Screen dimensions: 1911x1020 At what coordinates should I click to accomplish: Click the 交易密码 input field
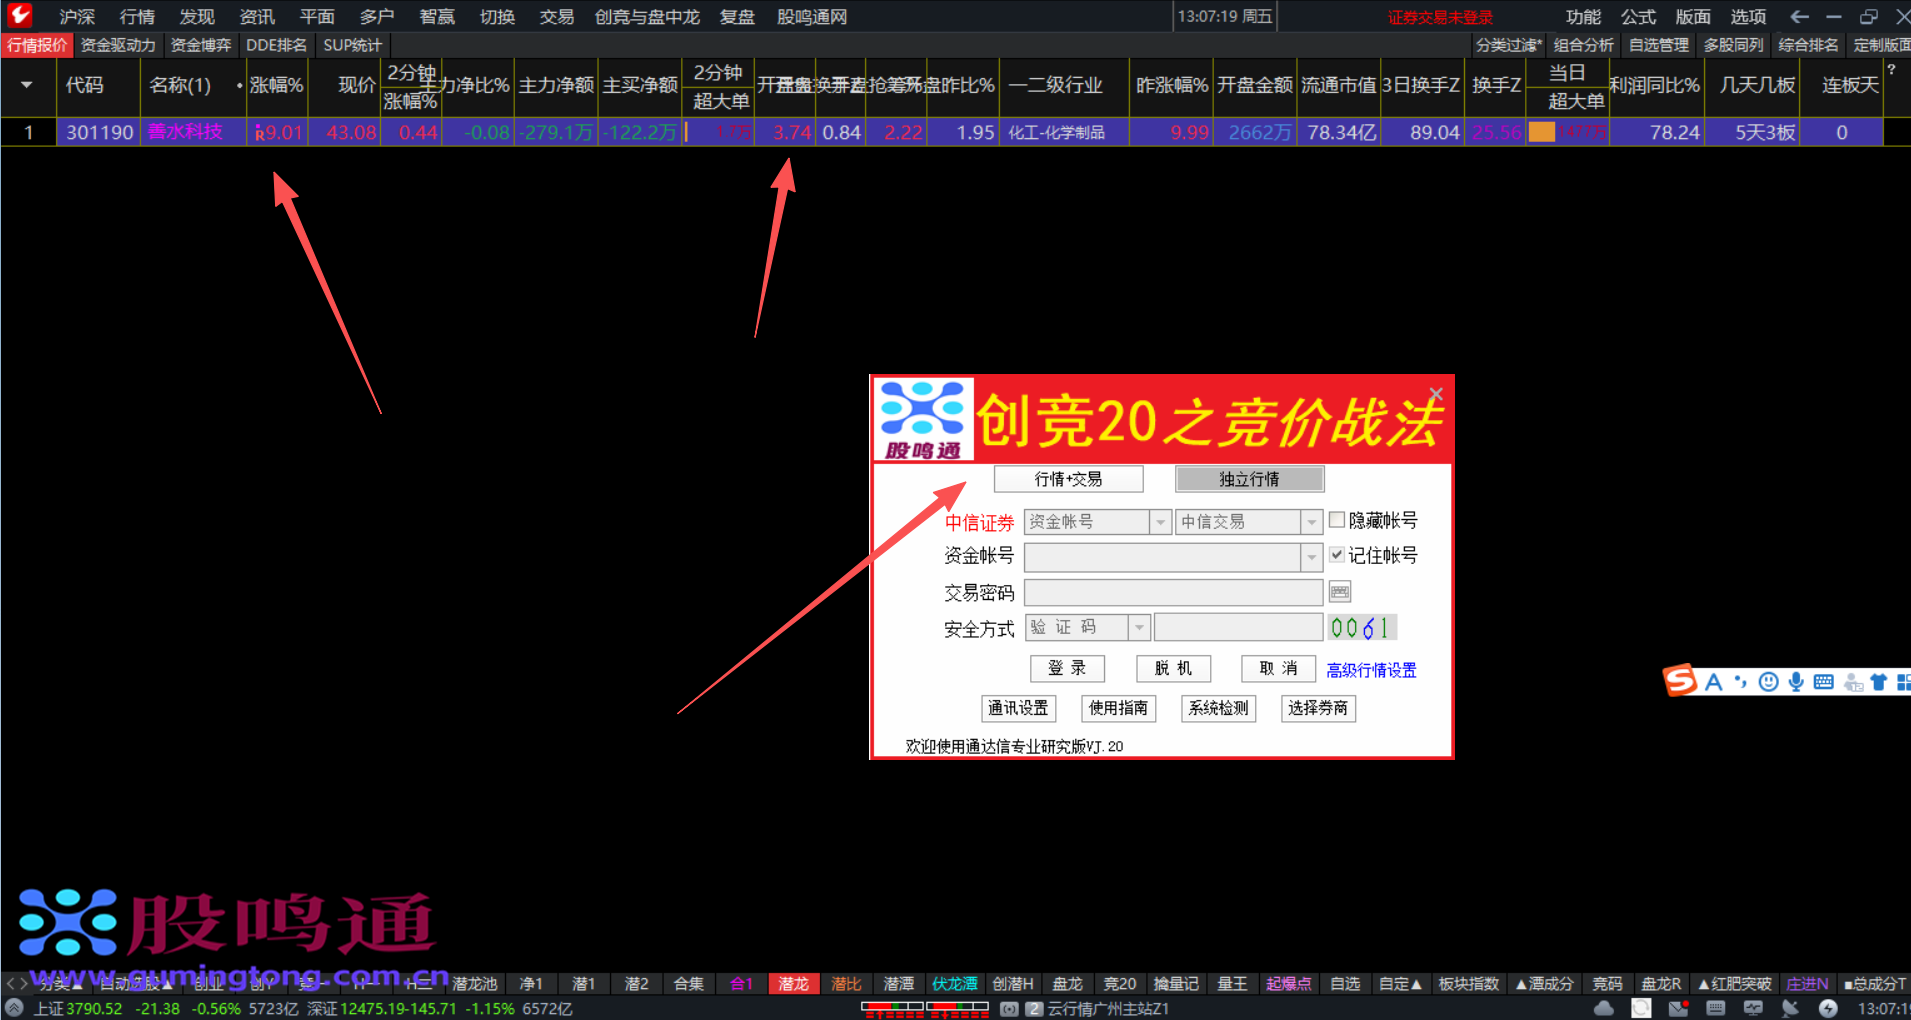(x=1174, y=592)
